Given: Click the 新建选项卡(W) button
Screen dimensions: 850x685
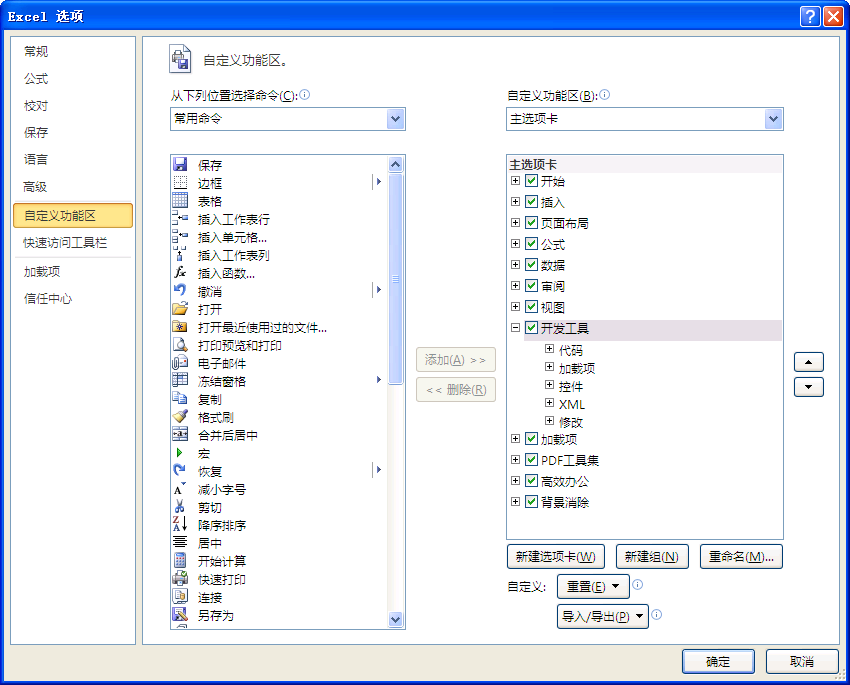Looking at the screenshot, I should (556, 557).
